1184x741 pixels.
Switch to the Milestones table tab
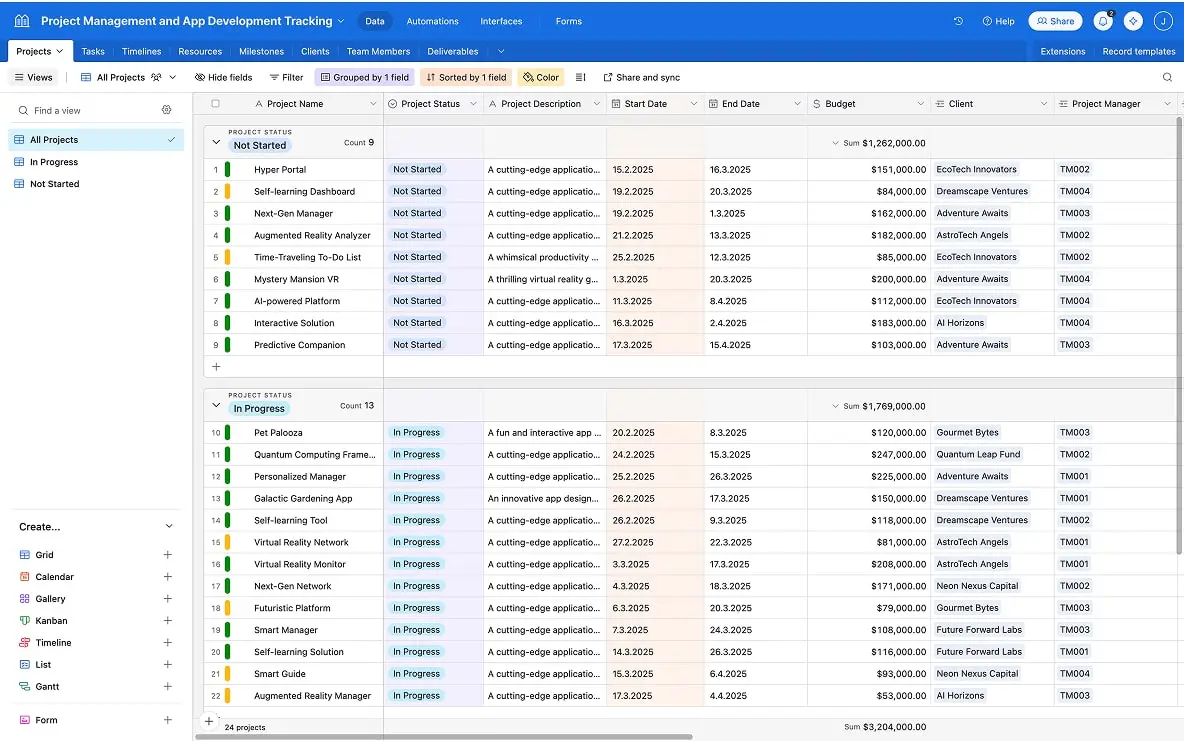point(261,51)
